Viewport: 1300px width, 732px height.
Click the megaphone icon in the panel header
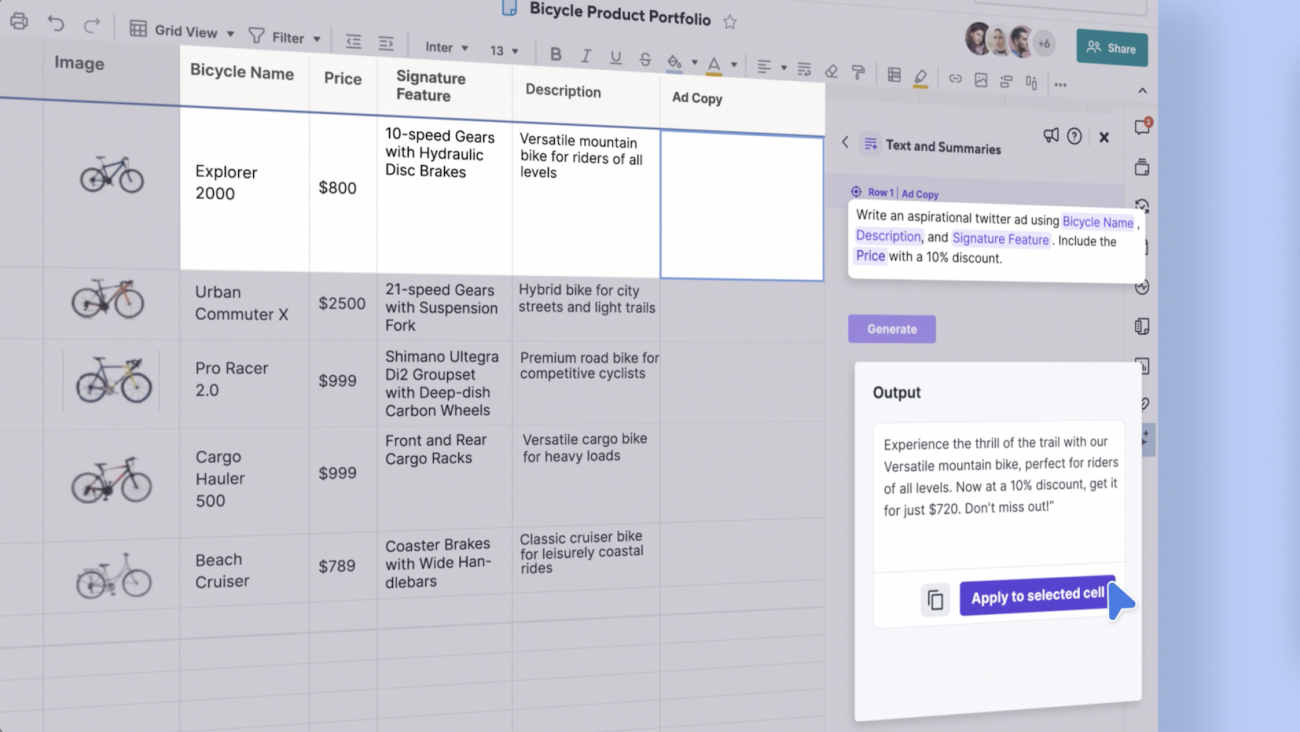pos(1051,135)
